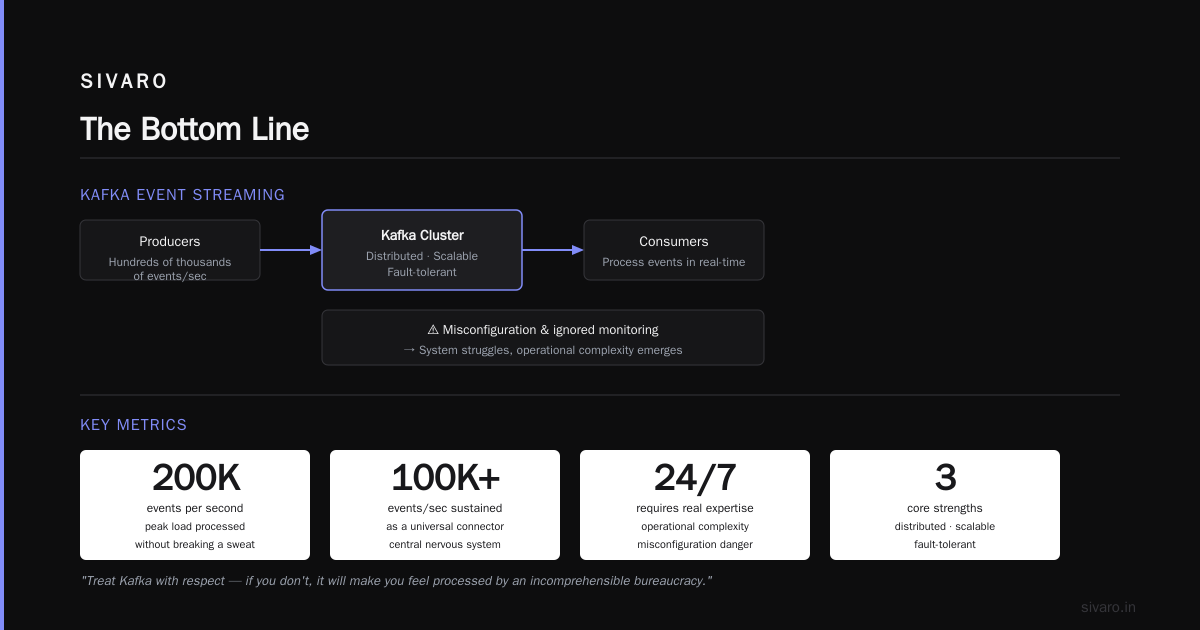
Task: Click the 100K+ metric value
Action: tap(445, 478)
